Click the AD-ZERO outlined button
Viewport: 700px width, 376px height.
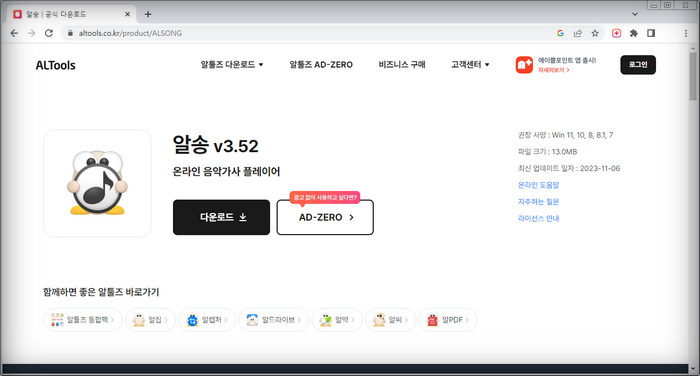325,217
